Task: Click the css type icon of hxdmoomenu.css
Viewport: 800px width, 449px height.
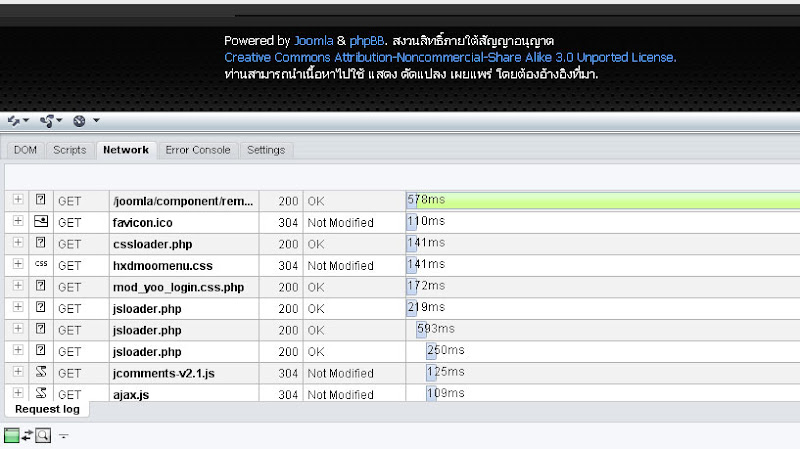Action: pyautogui.click(x=41, y=264)
